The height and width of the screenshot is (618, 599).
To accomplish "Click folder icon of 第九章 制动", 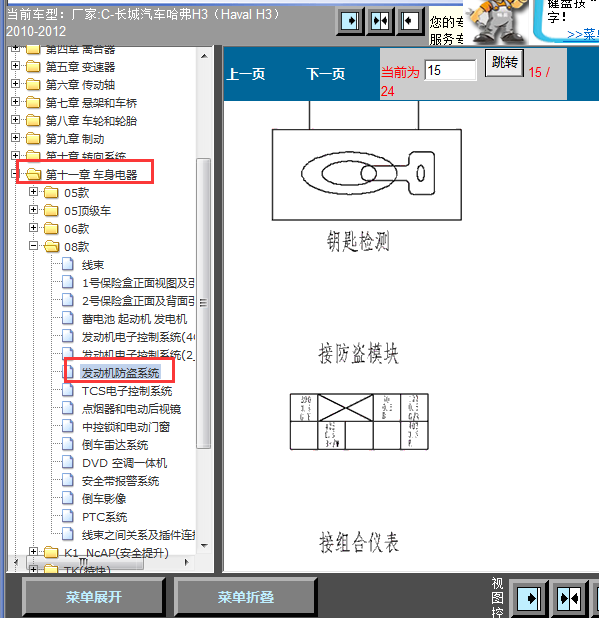I will click(x=33, y=138).
